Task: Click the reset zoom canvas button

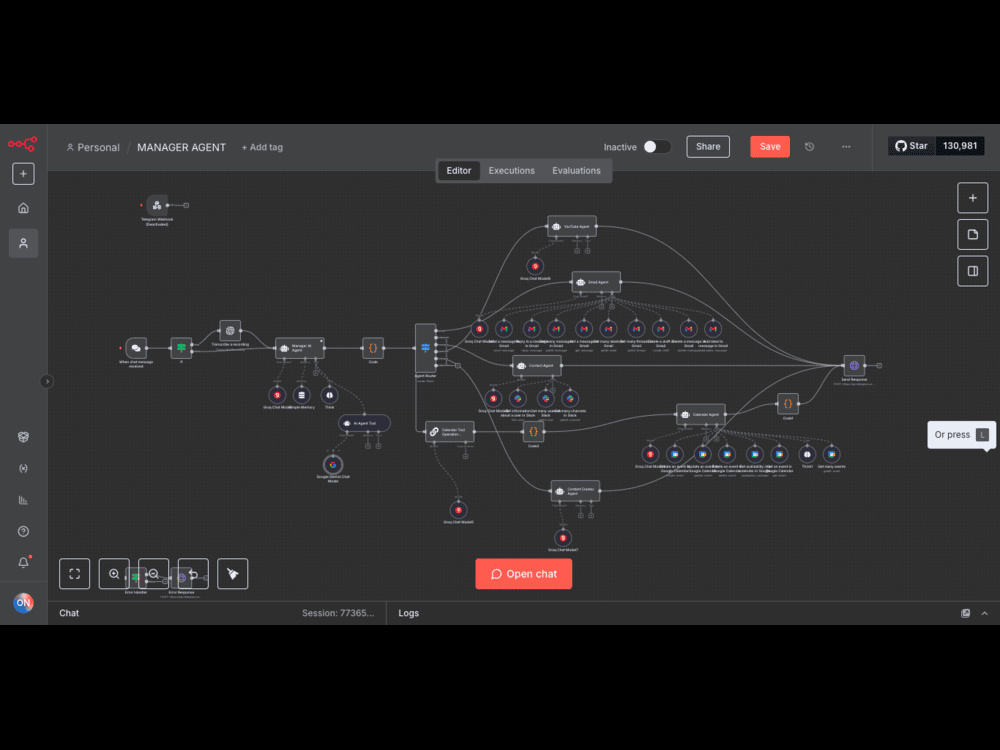Action: click(x=193, y=573)
